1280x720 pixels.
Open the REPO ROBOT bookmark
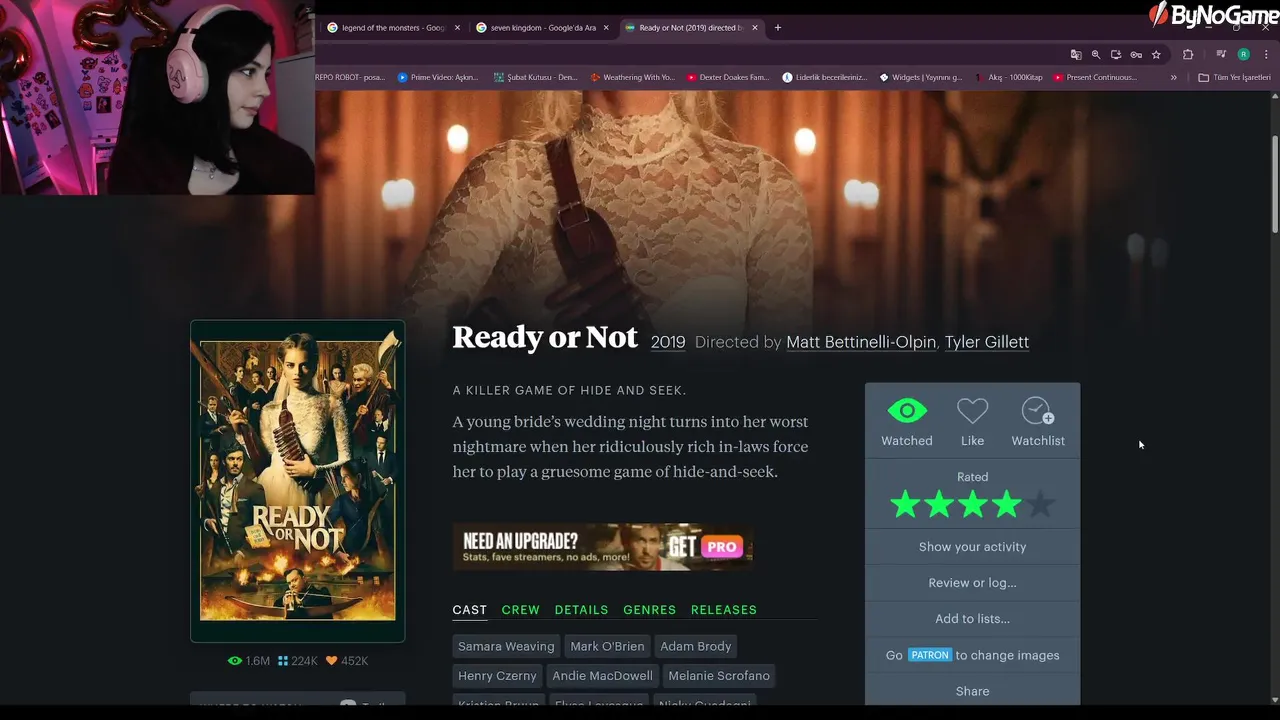pos(350,78)
